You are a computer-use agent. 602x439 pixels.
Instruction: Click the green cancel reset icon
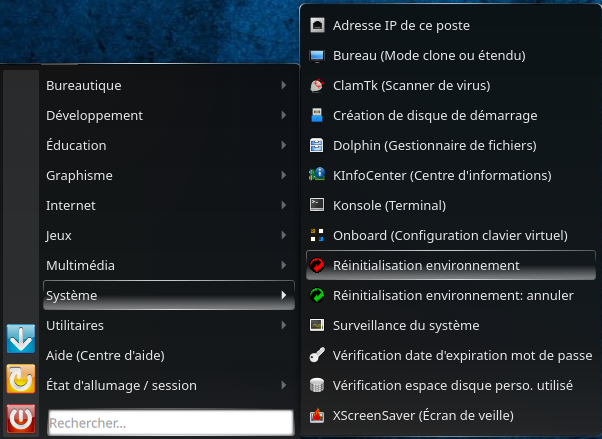click(317, 295)
